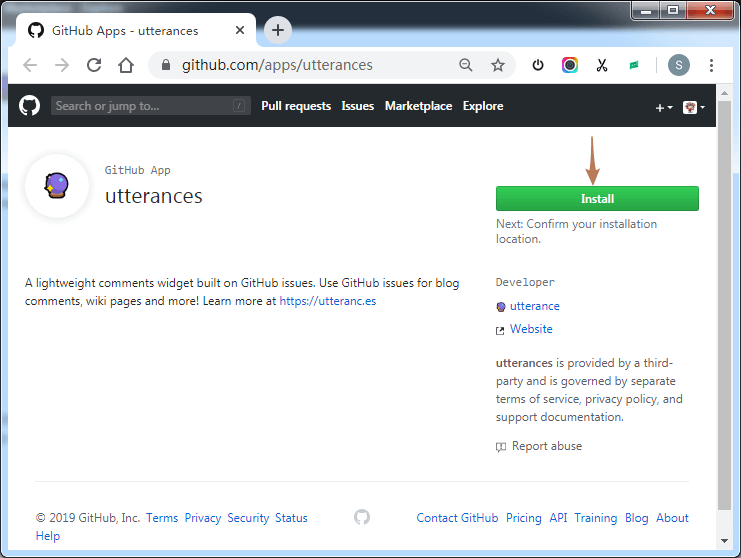Open the Security footer link

[248, 518]
